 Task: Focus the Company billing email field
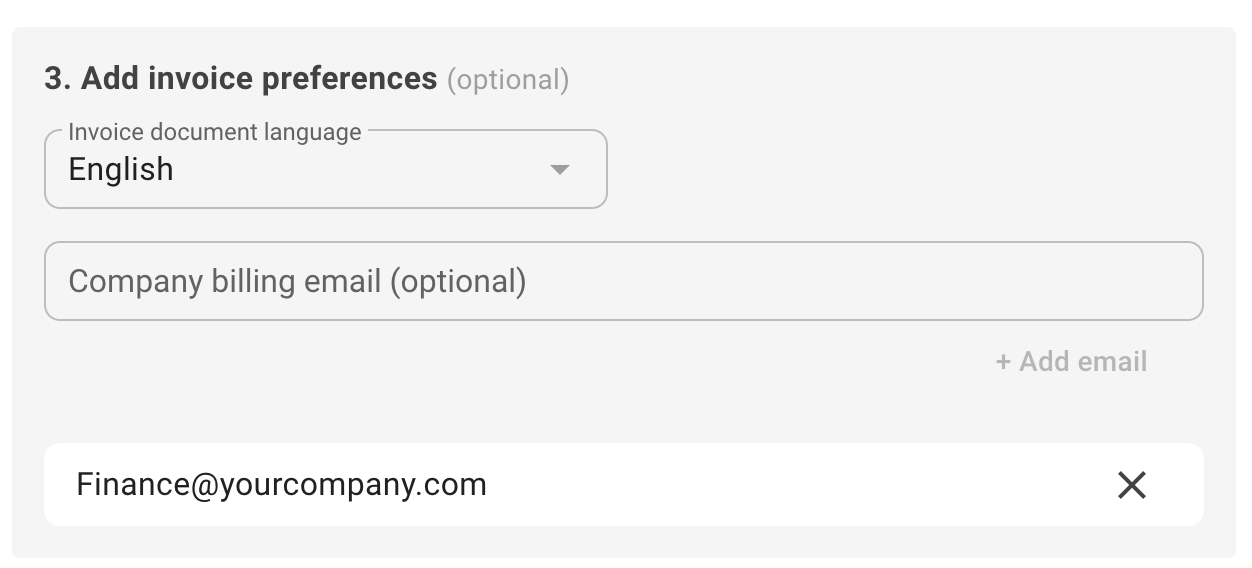click(x=623, y=281)
